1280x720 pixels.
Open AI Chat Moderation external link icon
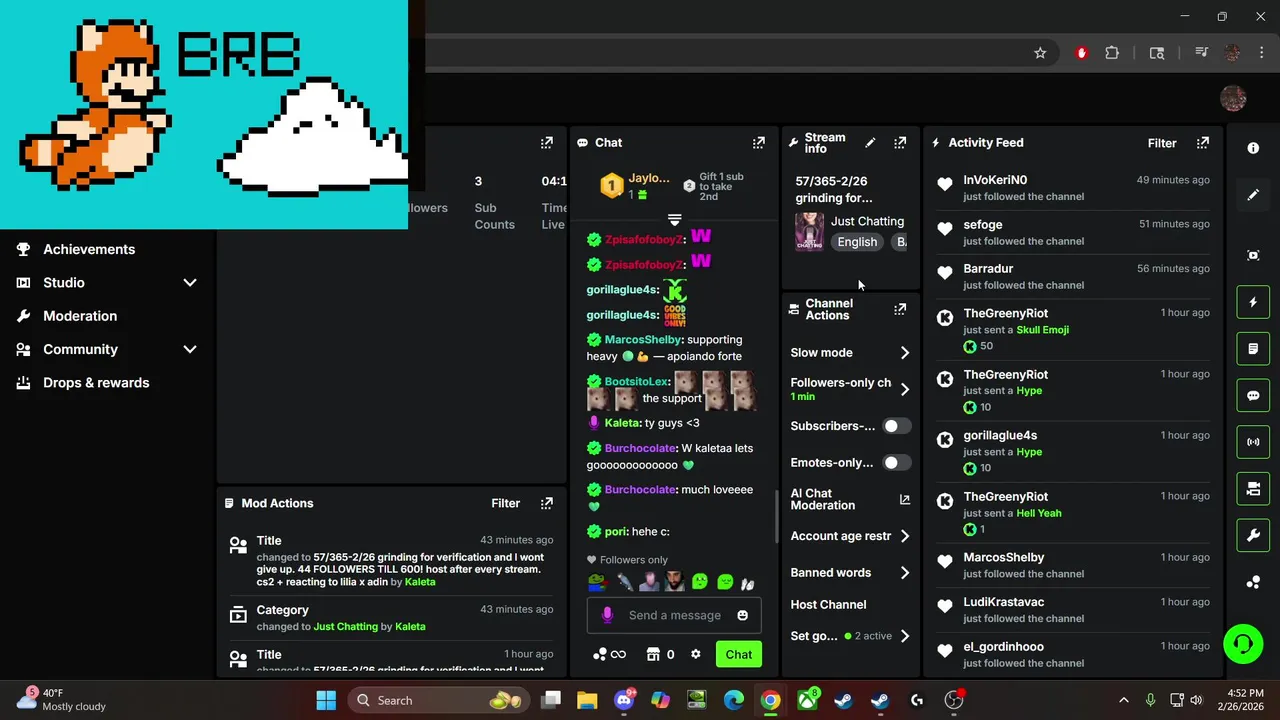point(905,499)
